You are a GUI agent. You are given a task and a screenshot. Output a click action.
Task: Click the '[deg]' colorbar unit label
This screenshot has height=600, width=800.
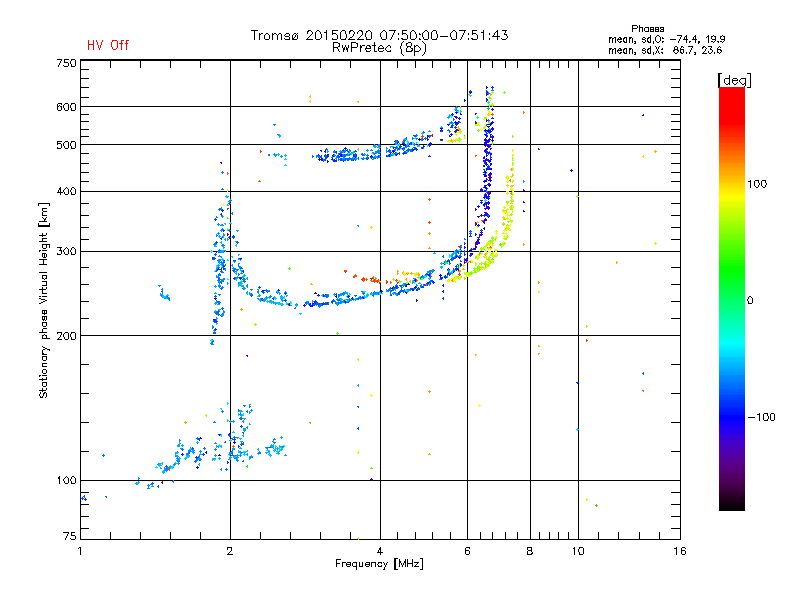coord(734,80)
